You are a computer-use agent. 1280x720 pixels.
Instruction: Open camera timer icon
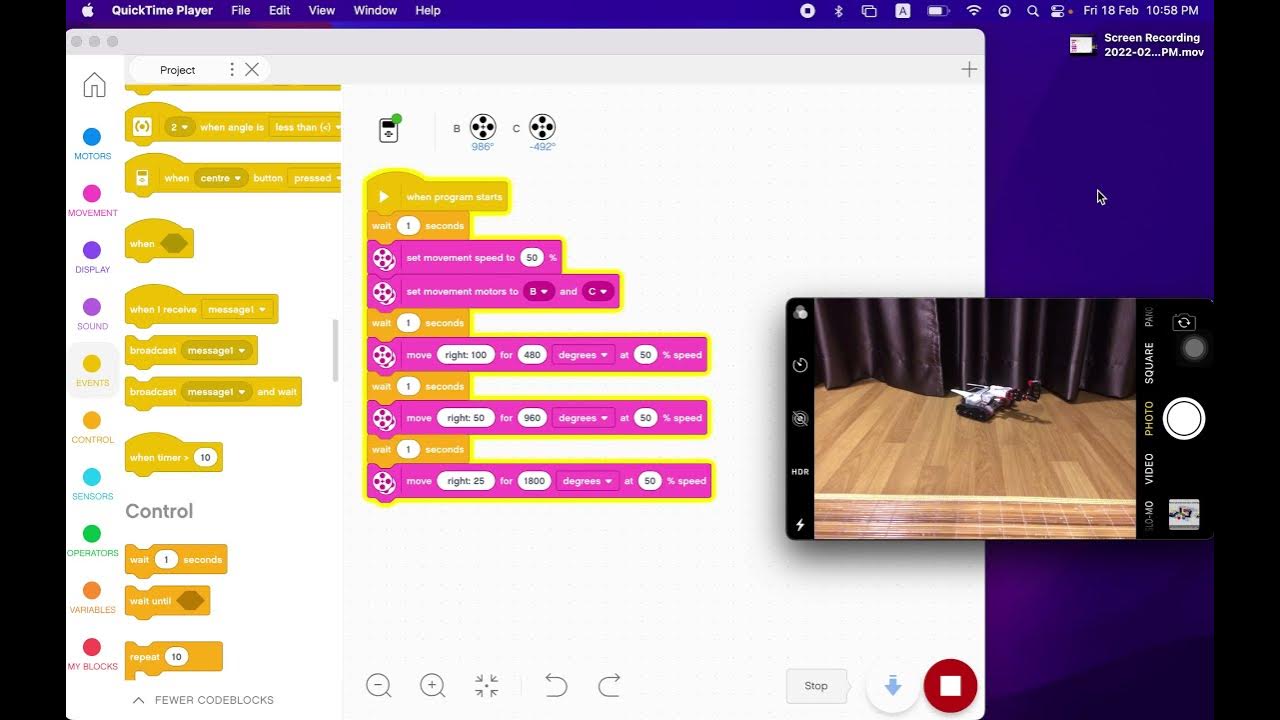pos(800,365)
